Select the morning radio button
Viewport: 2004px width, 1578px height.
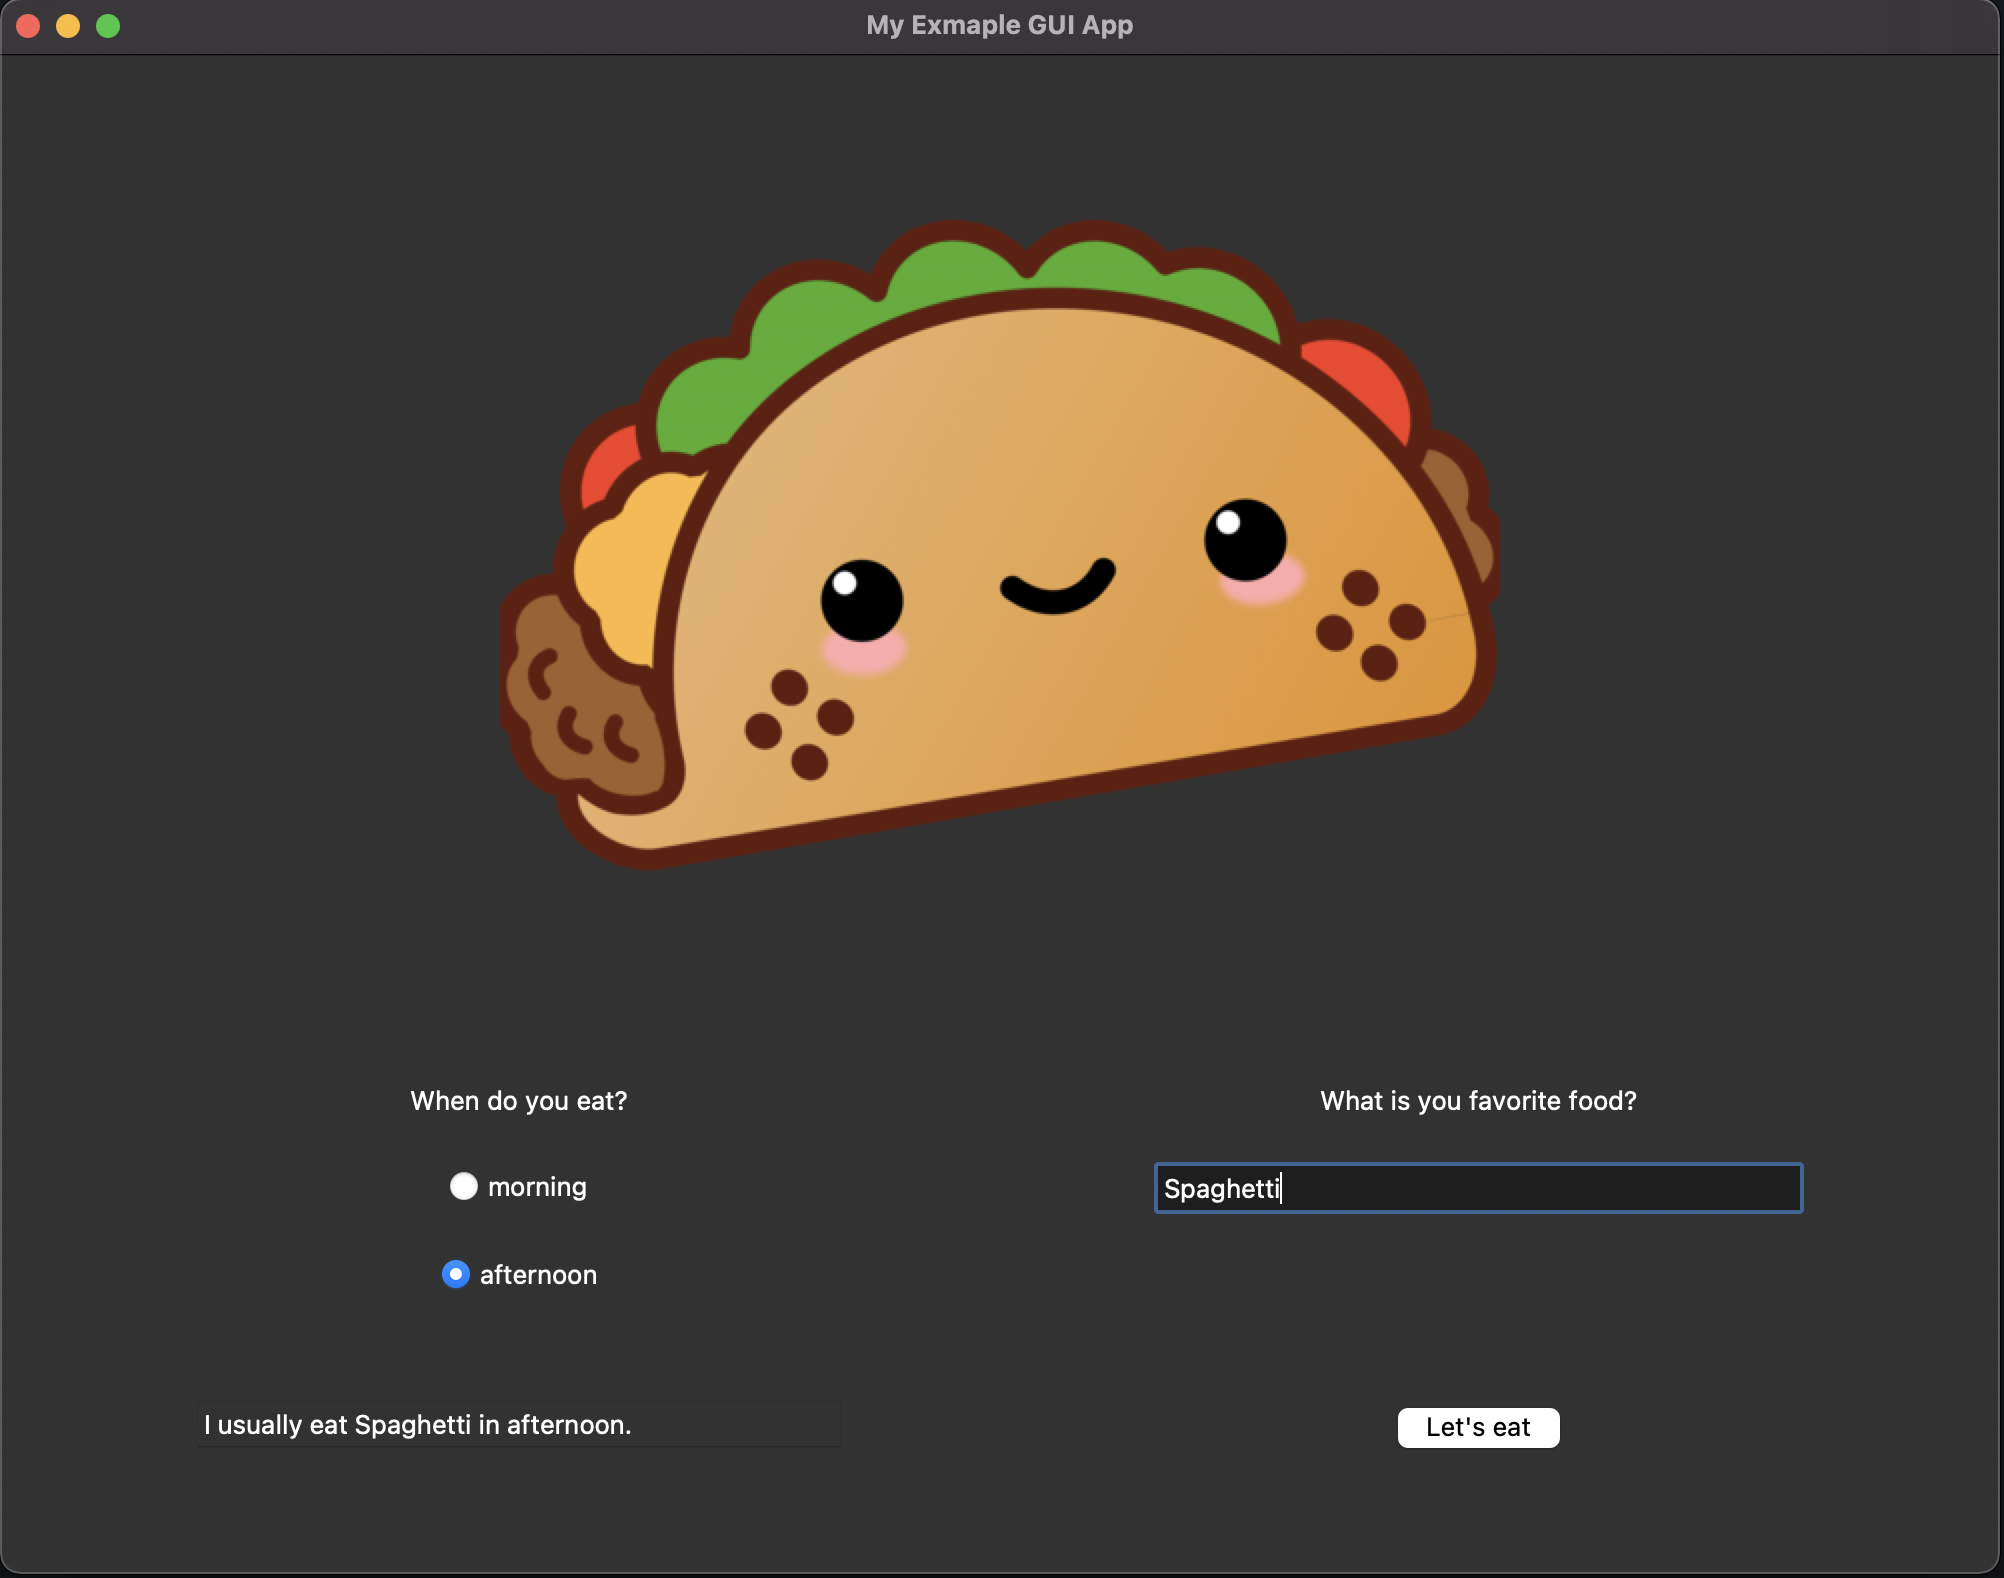(463, 1186)
